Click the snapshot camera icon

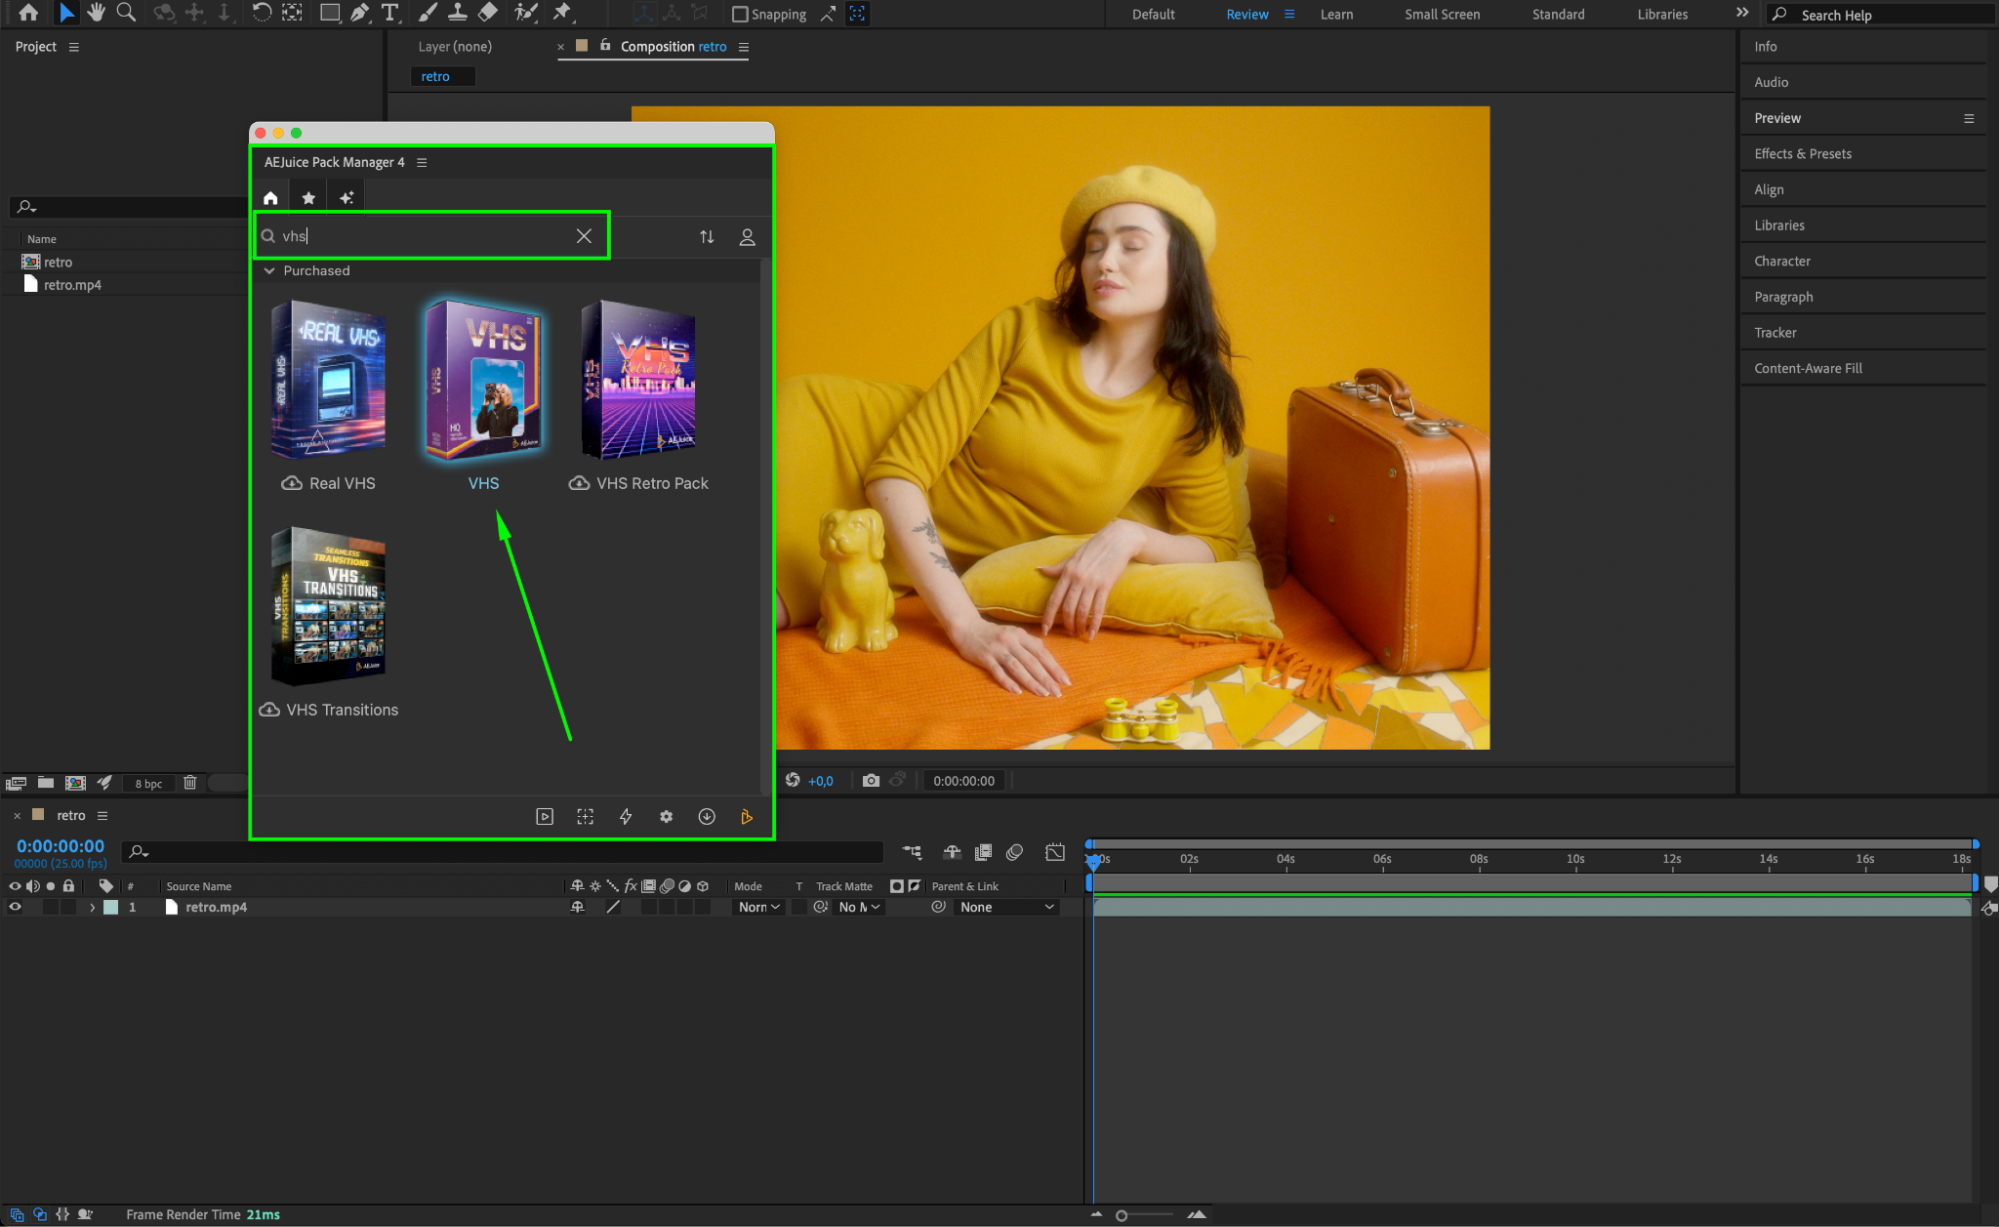click(x=871, y=780)
